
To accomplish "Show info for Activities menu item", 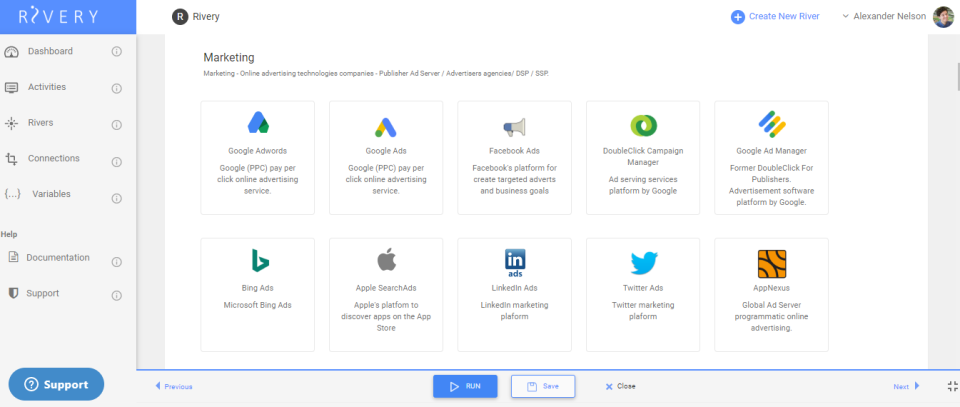I will 116,89.
